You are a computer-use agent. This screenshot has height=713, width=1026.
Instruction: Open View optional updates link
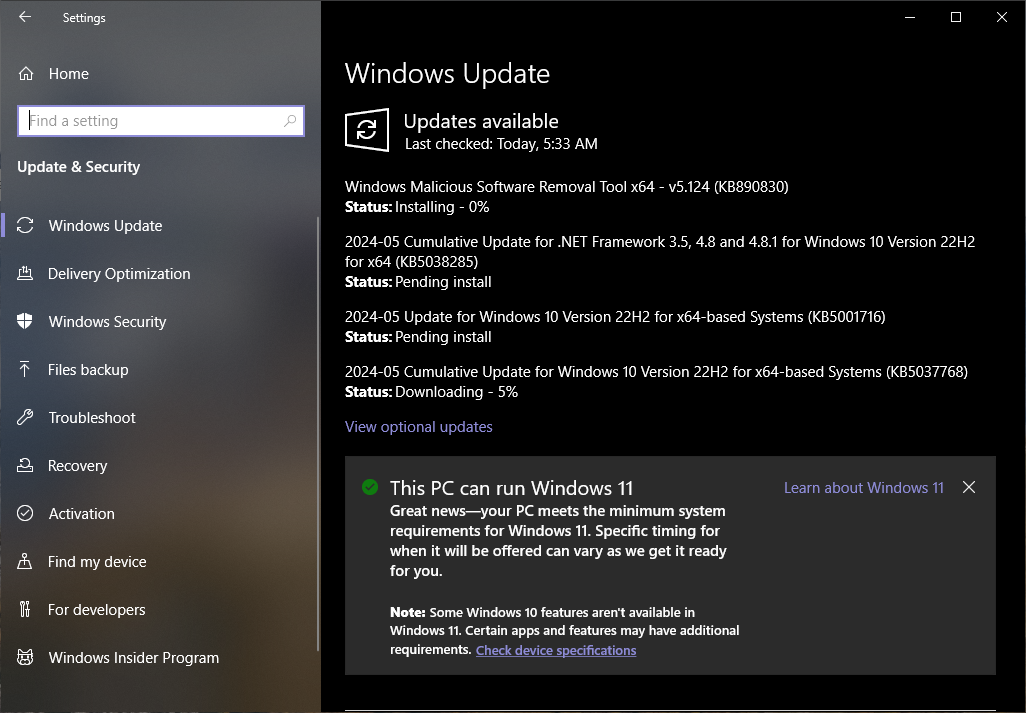tap(419, 426)
